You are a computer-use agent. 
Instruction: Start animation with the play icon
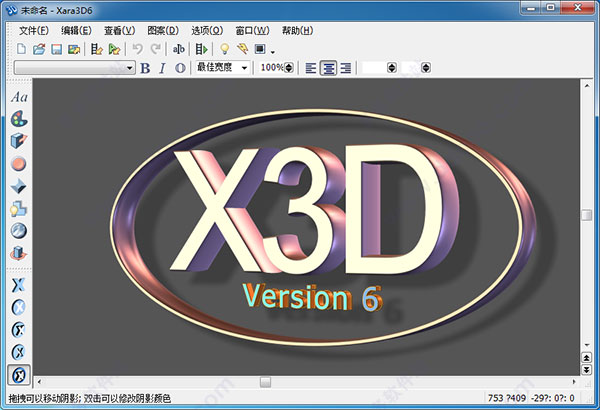201,49
